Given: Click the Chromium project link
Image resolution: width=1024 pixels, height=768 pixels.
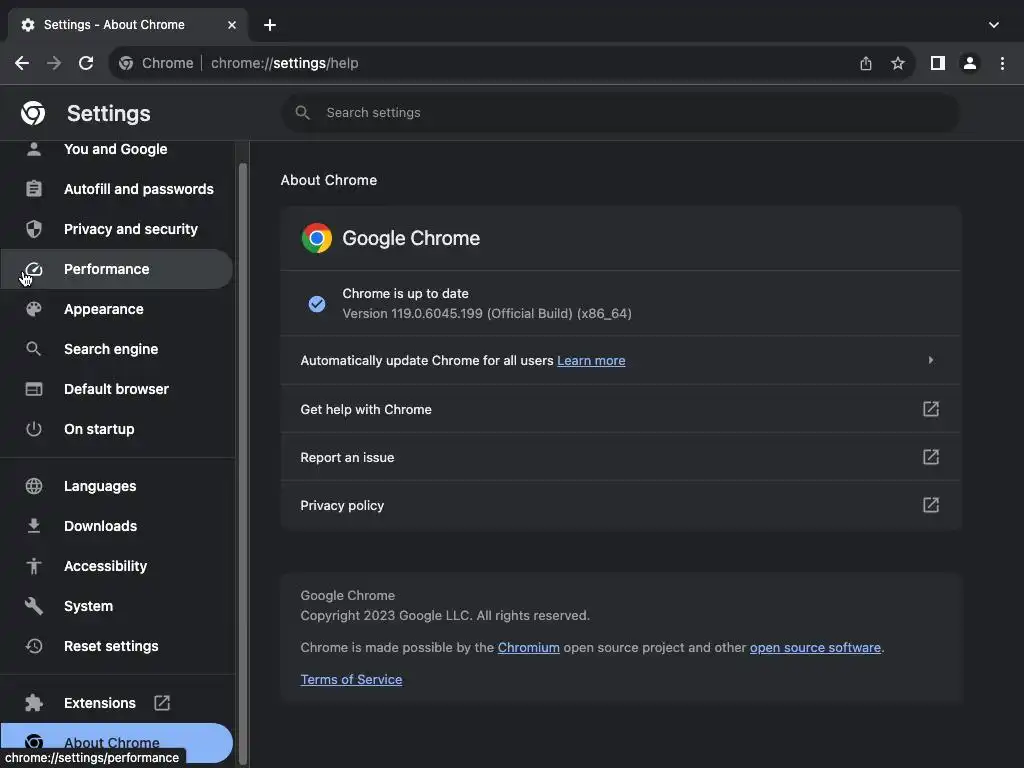Looking at the screenshot, I should click(x=528, y=647).
